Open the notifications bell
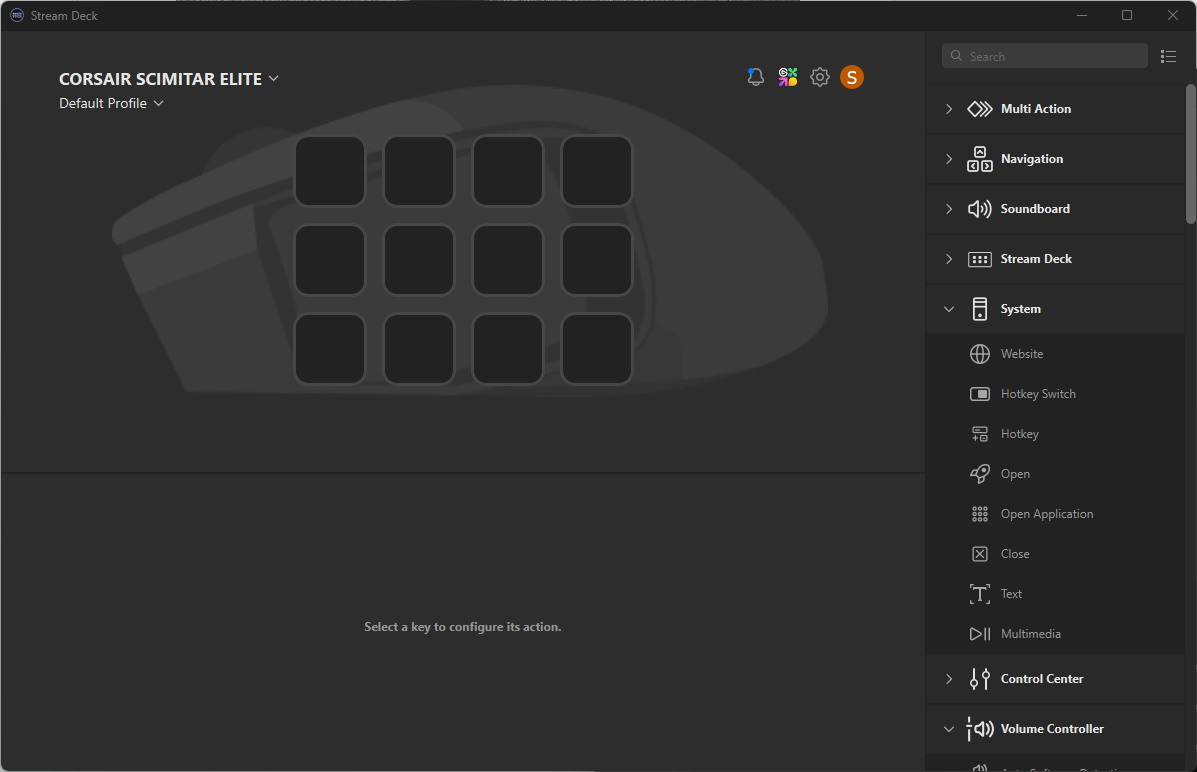Image resolution: width=1197 pixels, height=772 pixels. 756,77
